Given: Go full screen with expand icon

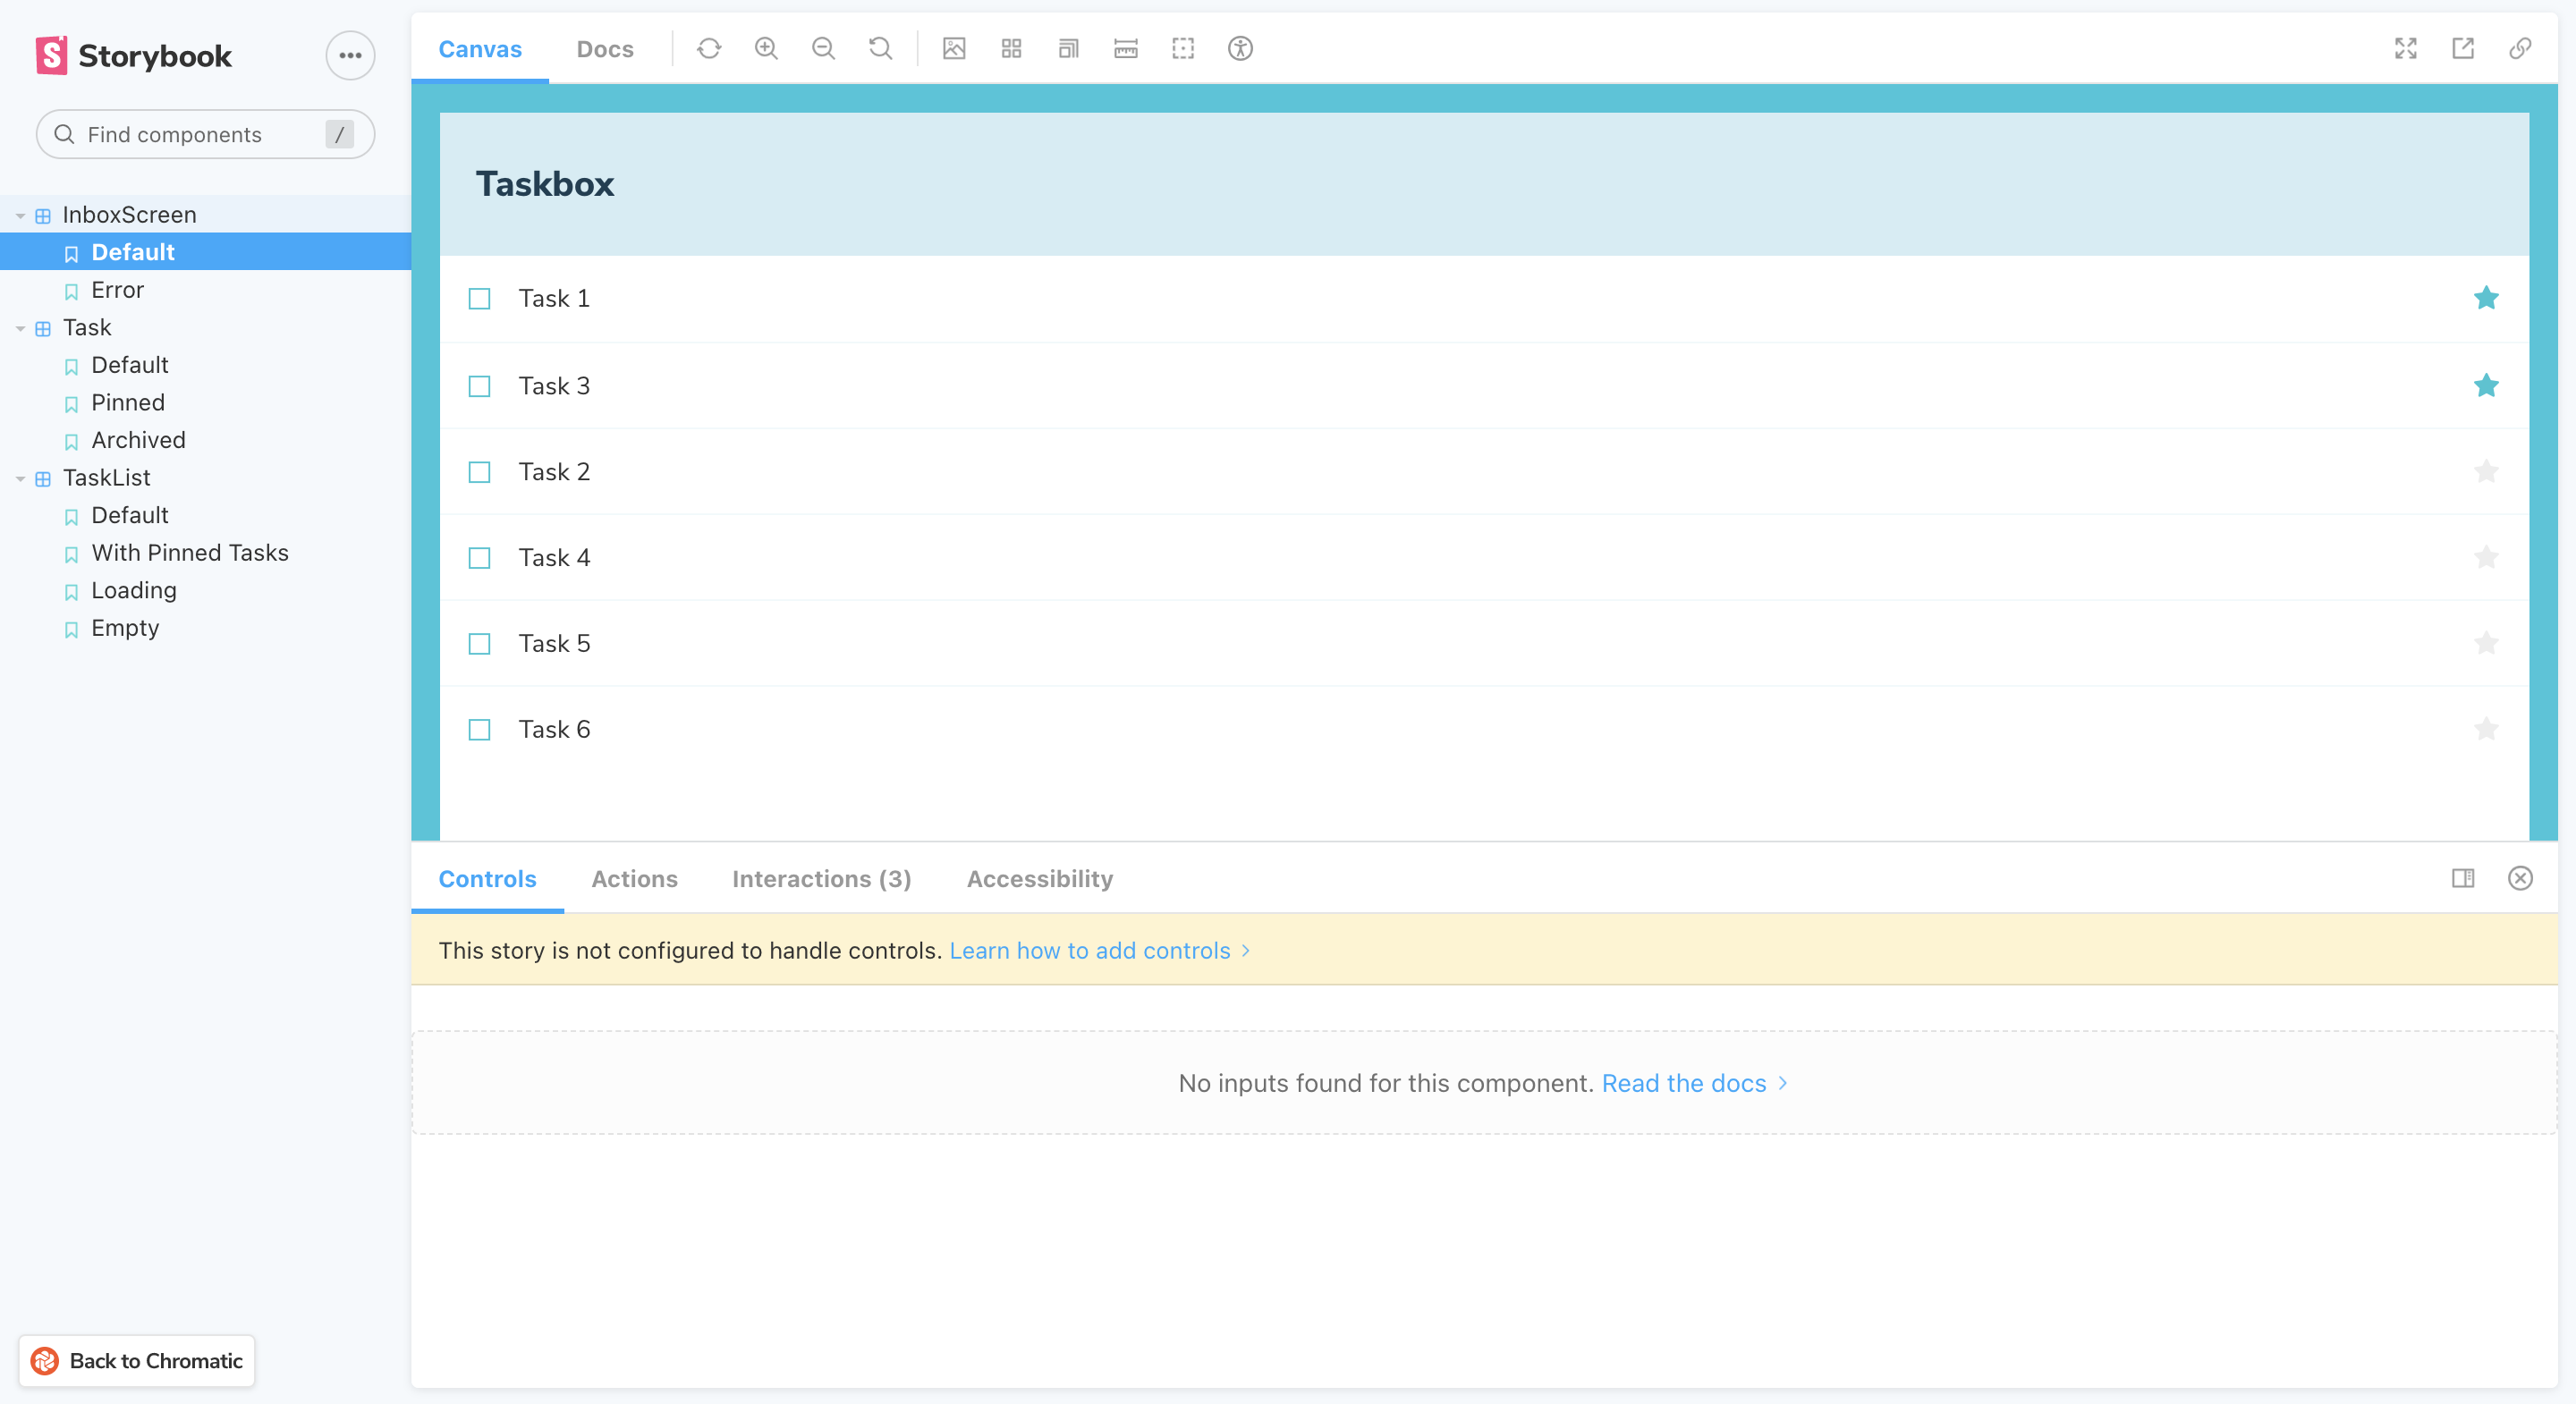Looking at the screenshot, I should click(x=2405, y=48).
